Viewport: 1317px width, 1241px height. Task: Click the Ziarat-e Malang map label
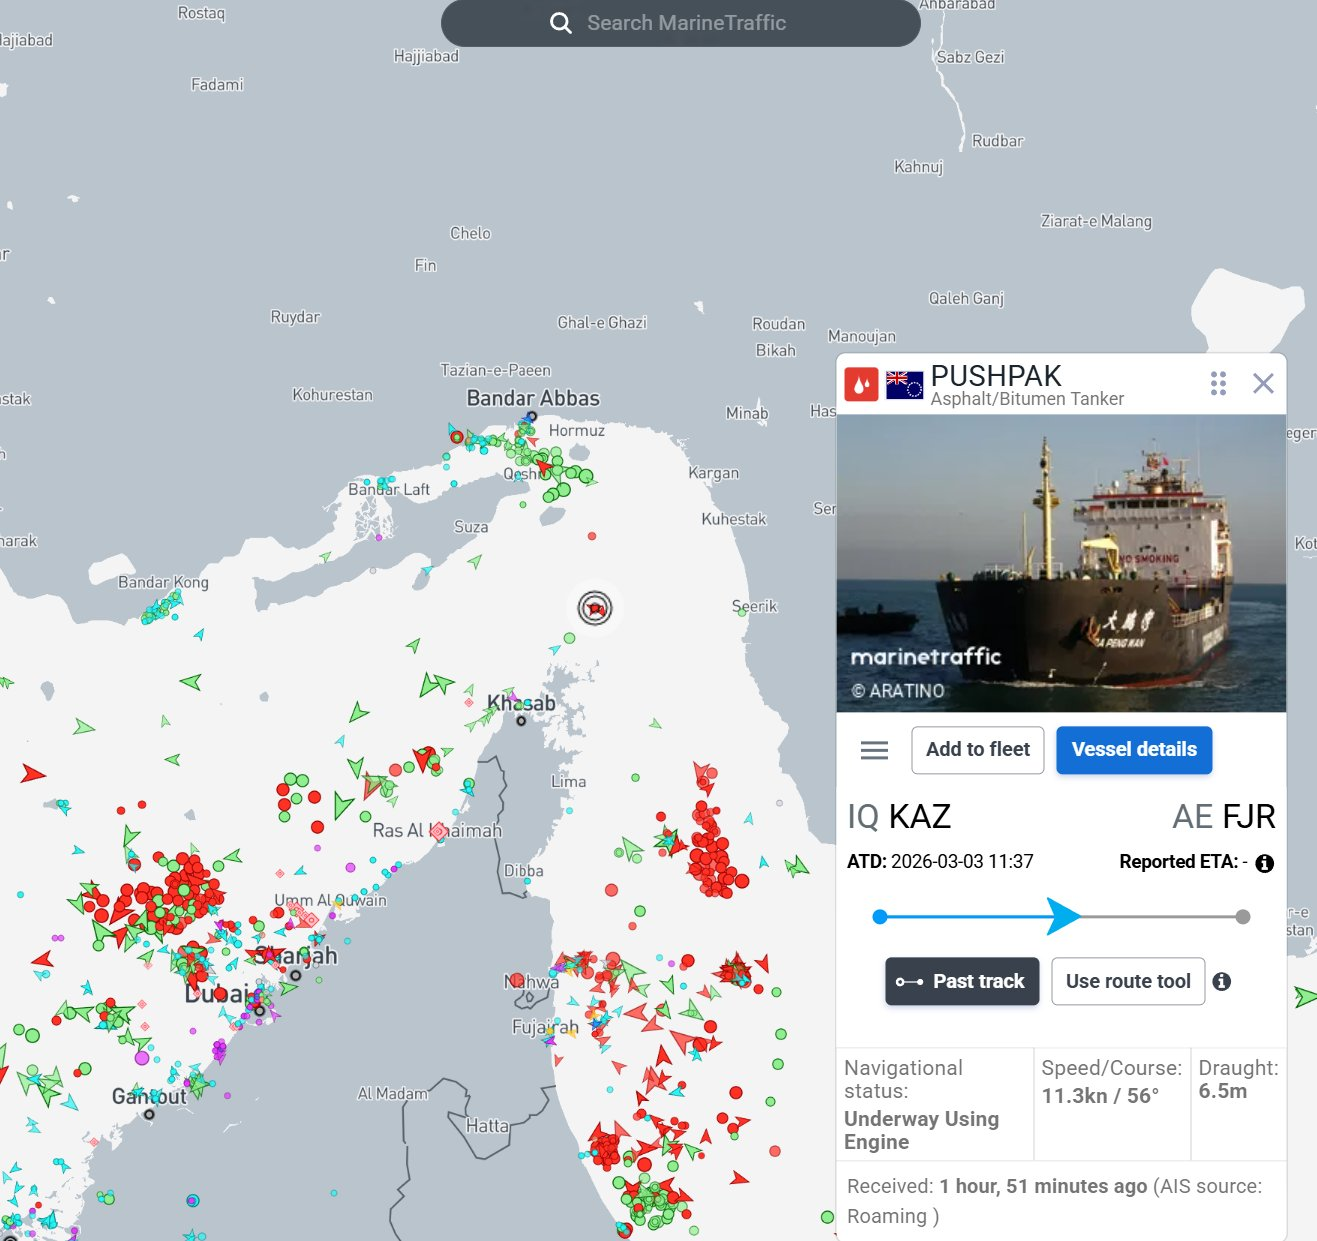(x=1096, y=221)
